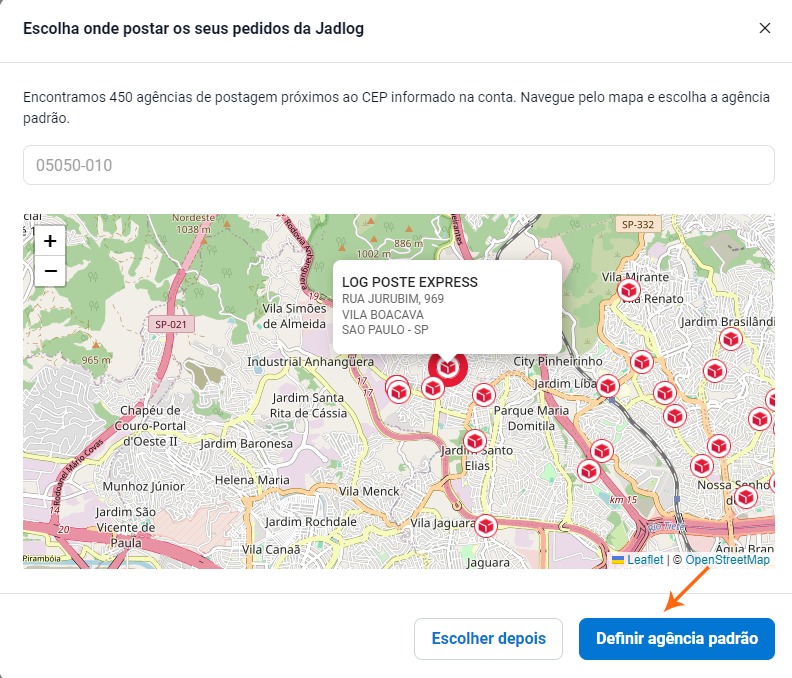Select the selected LOG POSTE EXPRESS marker
Viewport: 792px width, 678px height.
click(448, 367)
